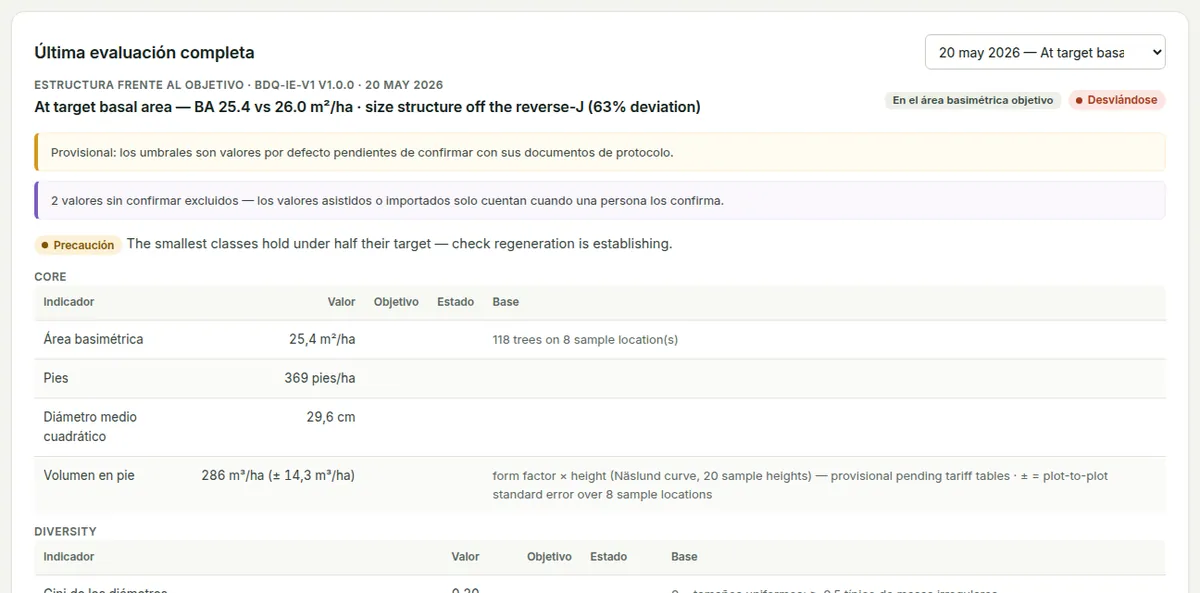This screenshot has width=1200, height=593.
Task: Click the DIVERSITY section label
Action: point(65,531)
